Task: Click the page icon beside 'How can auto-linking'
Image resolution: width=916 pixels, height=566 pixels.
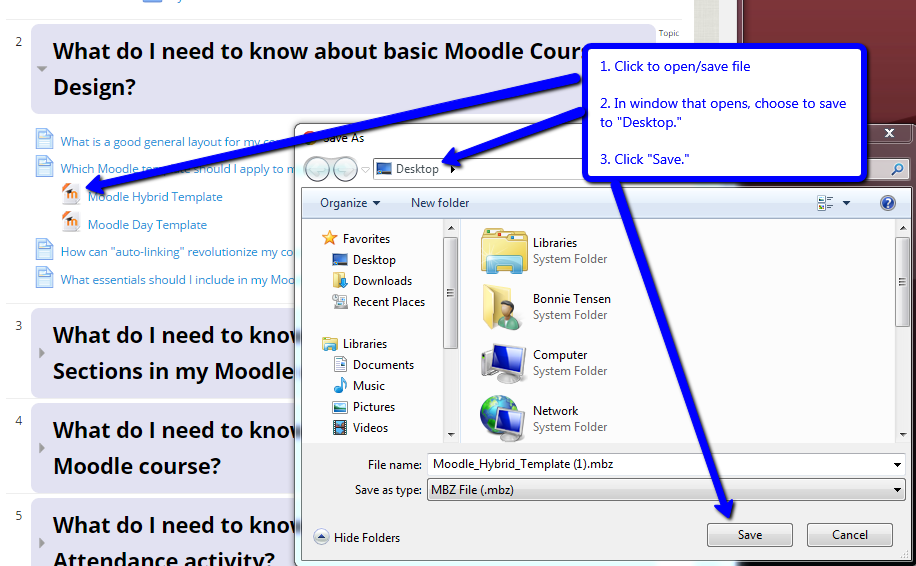Action: coord(44,249)
